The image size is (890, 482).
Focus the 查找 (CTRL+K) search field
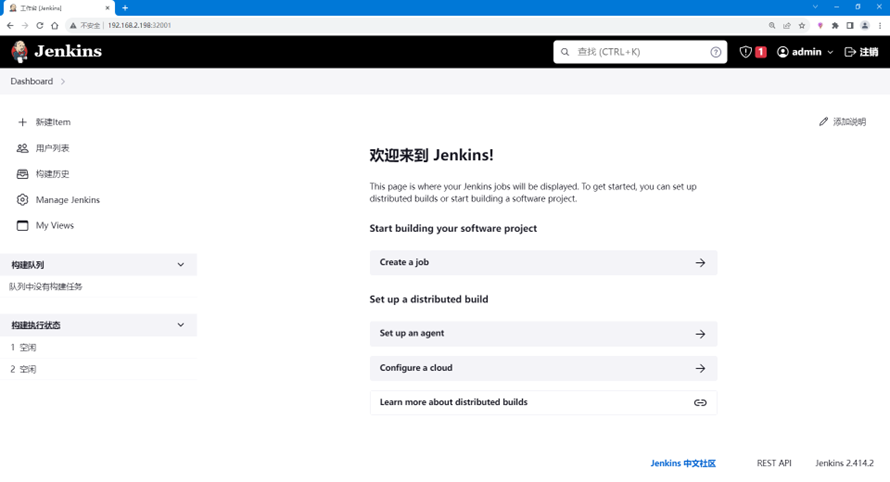click(x=640, y=52)
